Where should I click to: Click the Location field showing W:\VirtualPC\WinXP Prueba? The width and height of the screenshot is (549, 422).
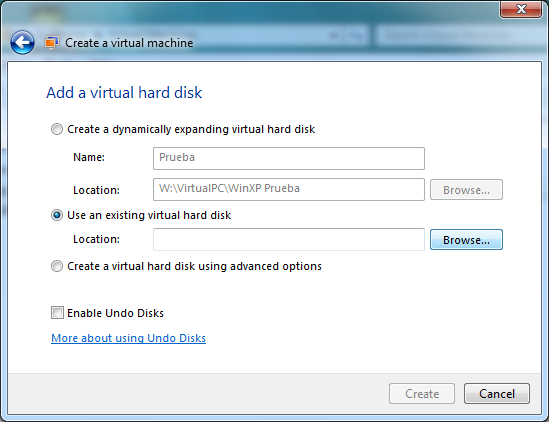pos(289,189)
